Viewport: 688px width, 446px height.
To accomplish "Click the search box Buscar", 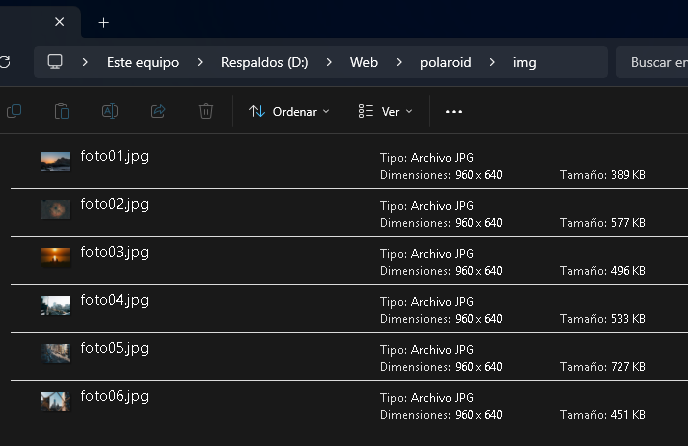I will 655,62.
